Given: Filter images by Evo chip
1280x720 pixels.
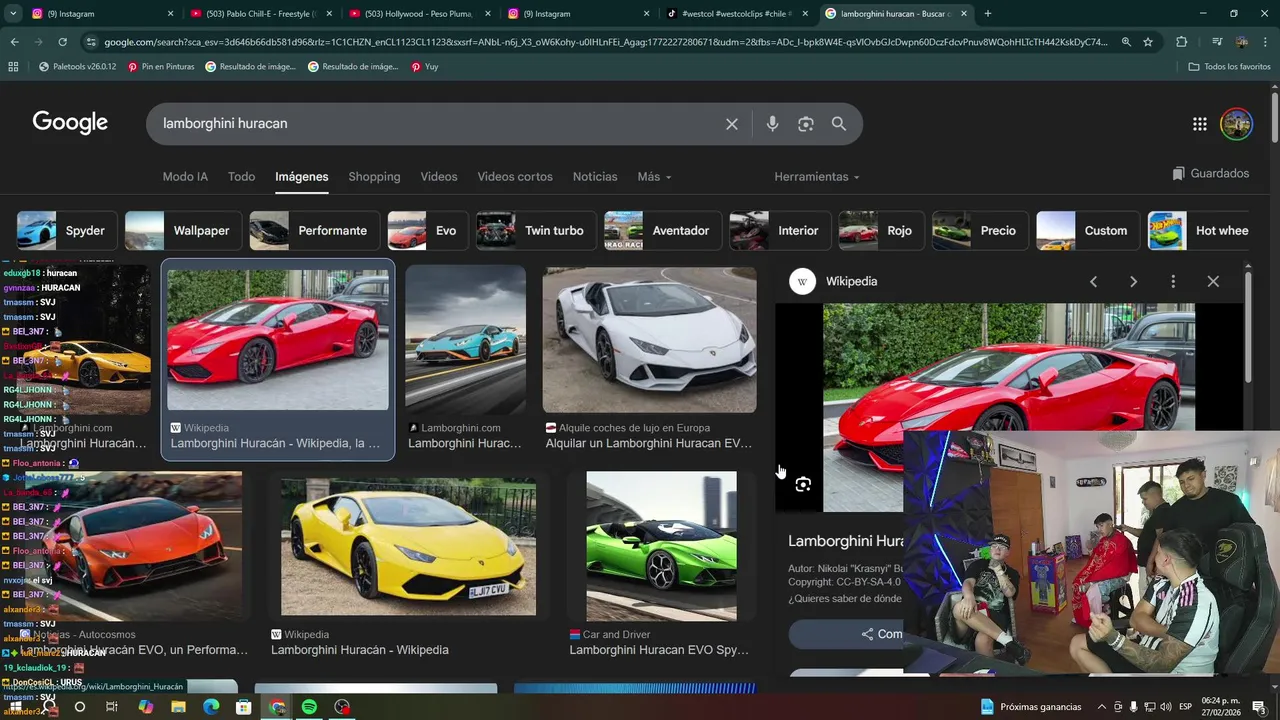Looking at the screenshot, I should click(428, 231).
